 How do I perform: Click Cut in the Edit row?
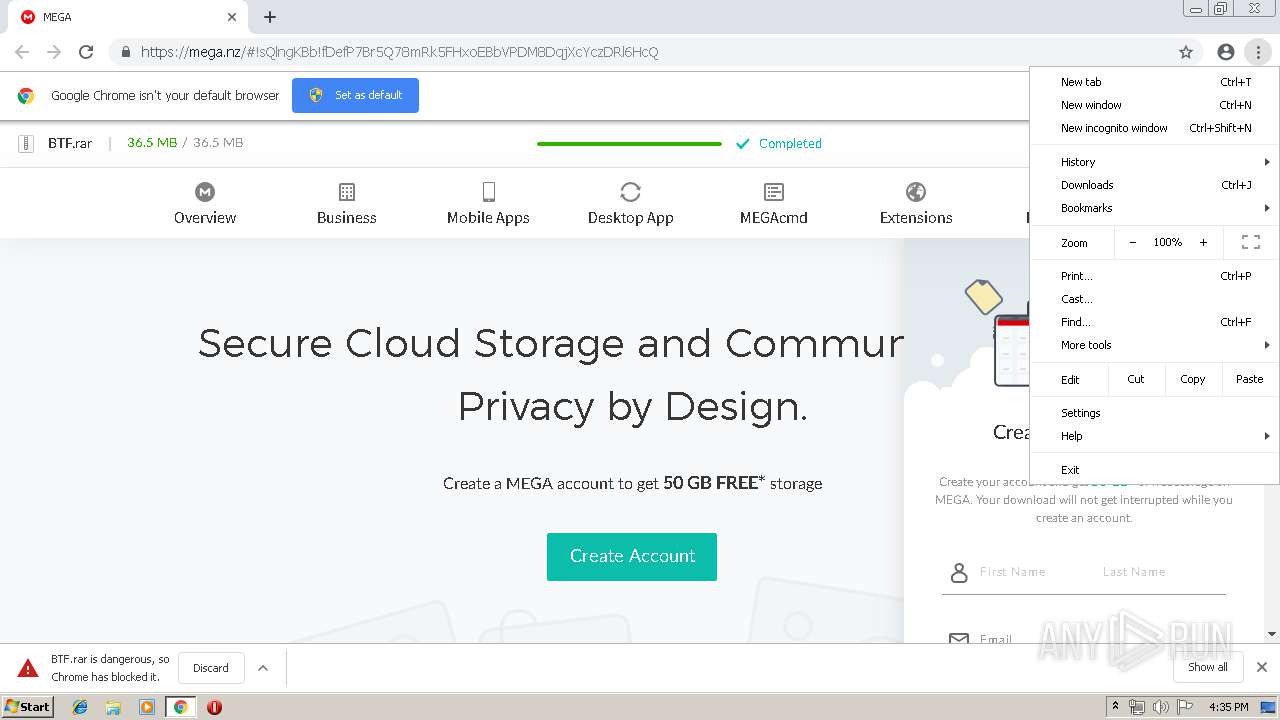point(1136,379)
